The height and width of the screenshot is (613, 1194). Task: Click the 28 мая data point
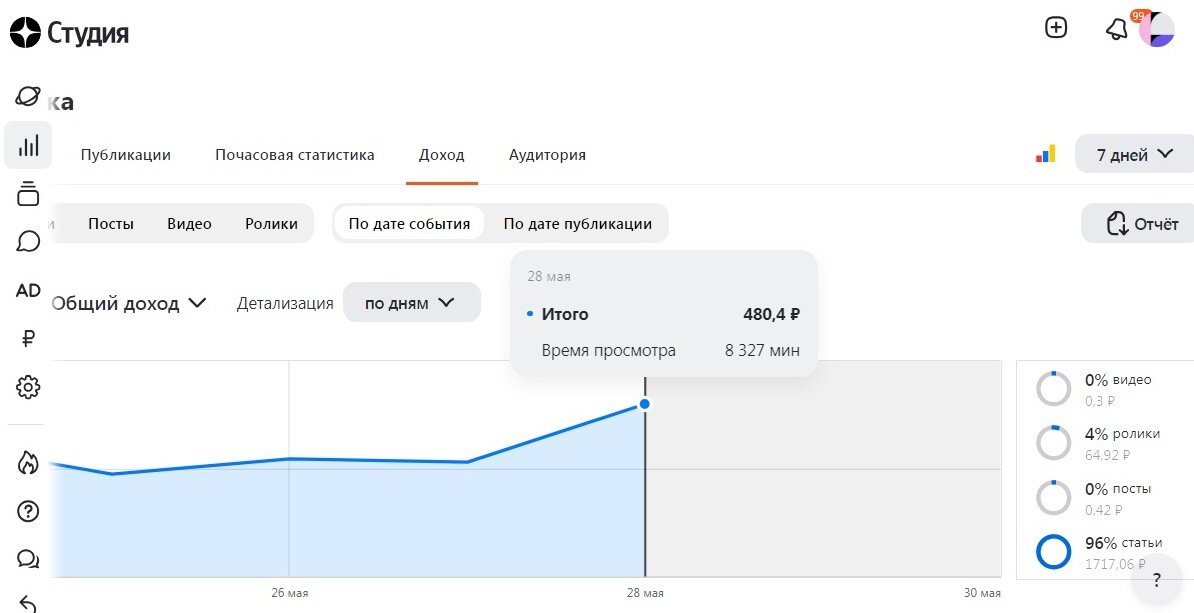click(645, 404)
